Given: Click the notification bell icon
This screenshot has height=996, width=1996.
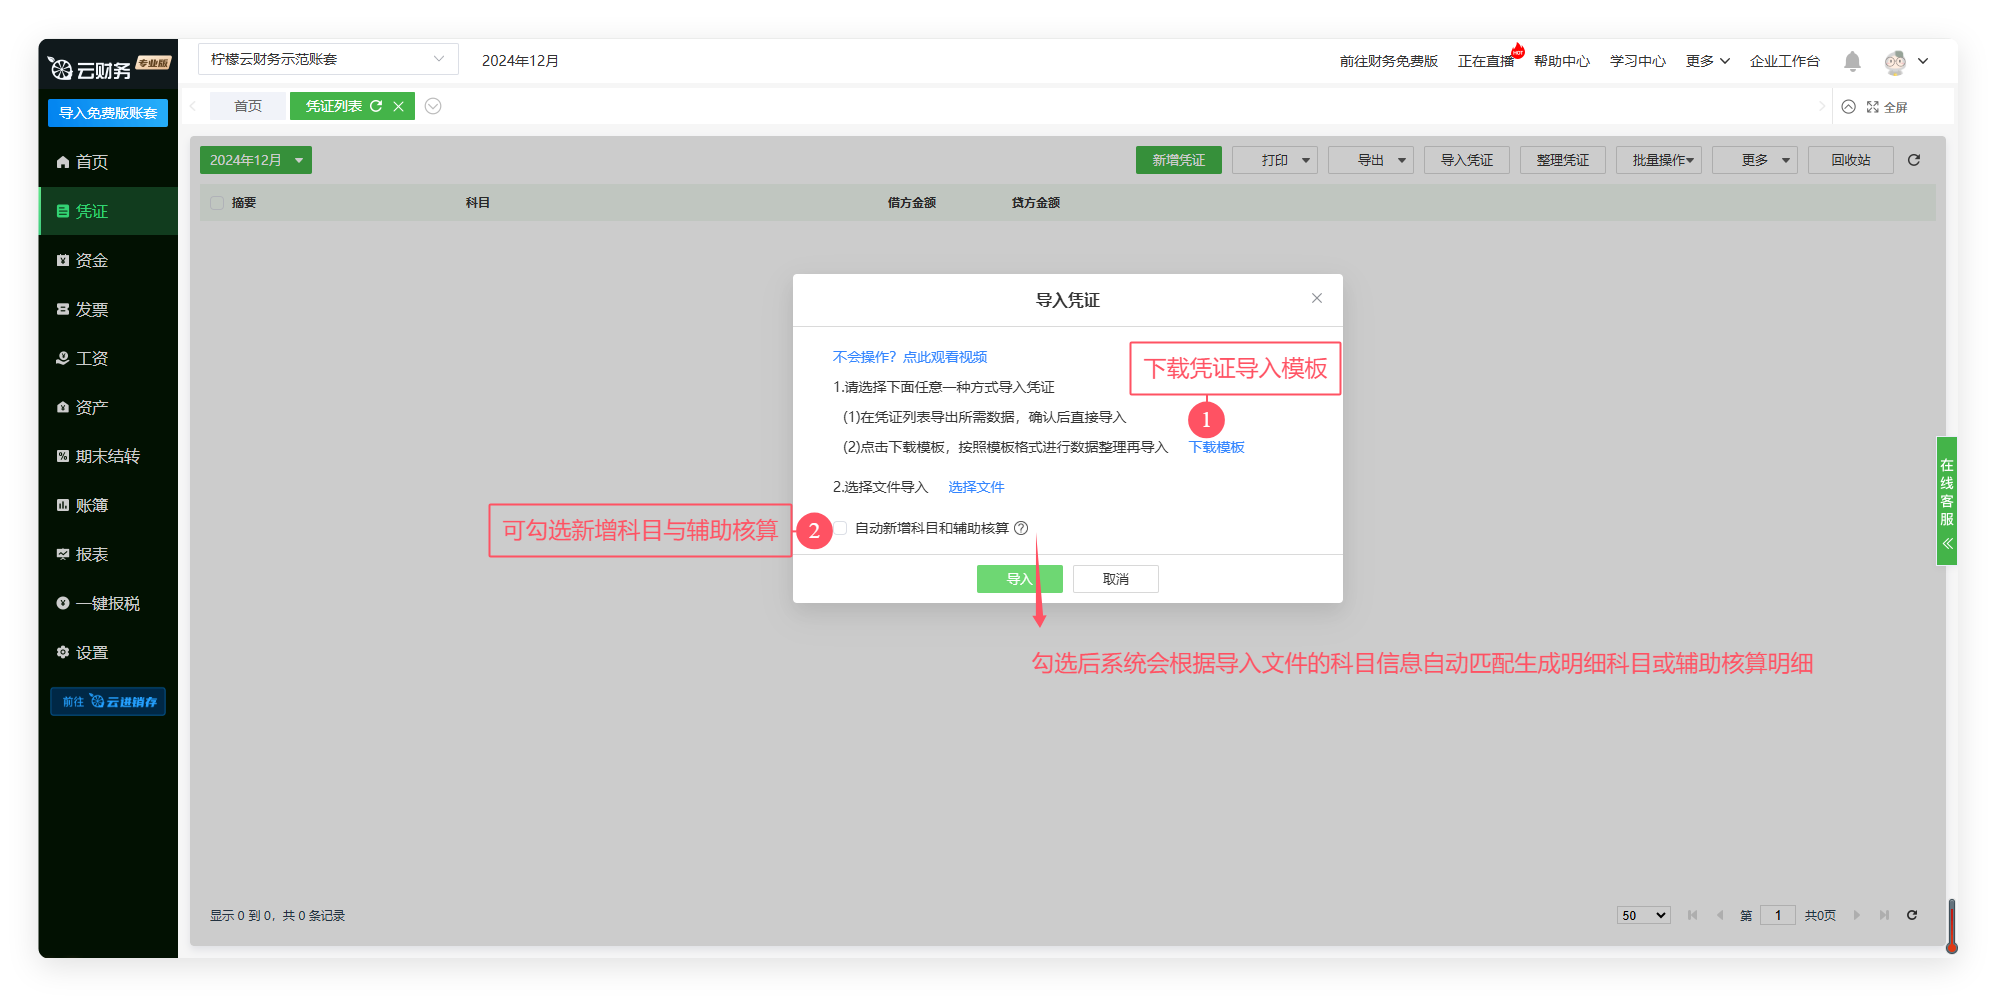Looking at the screenshot, I should coord(1852,61).
